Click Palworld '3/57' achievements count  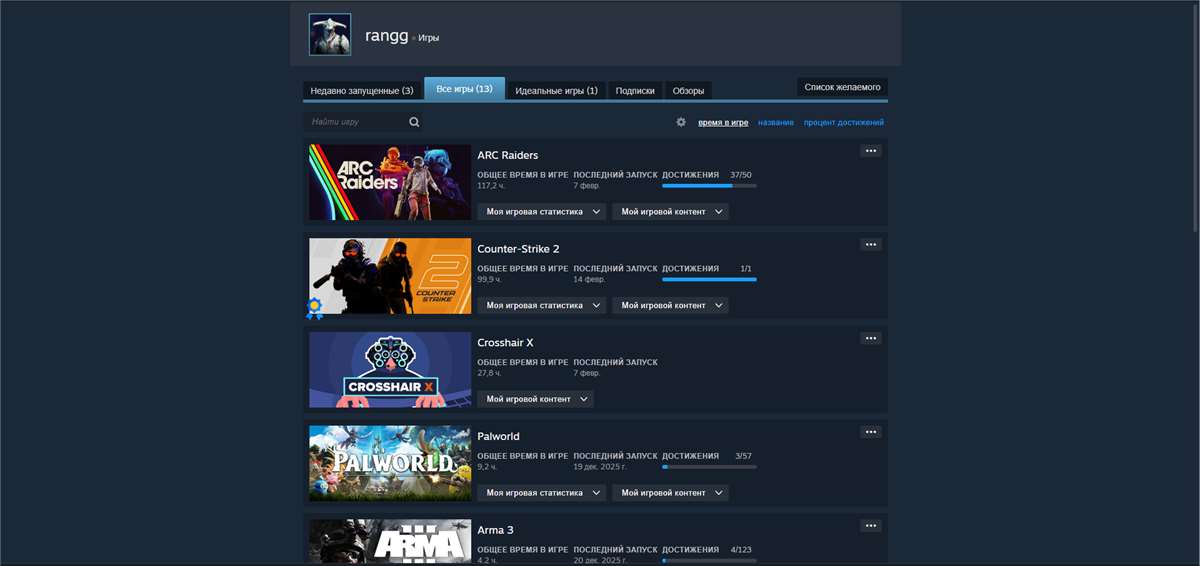pyautogui.click(x=743, y=456)
